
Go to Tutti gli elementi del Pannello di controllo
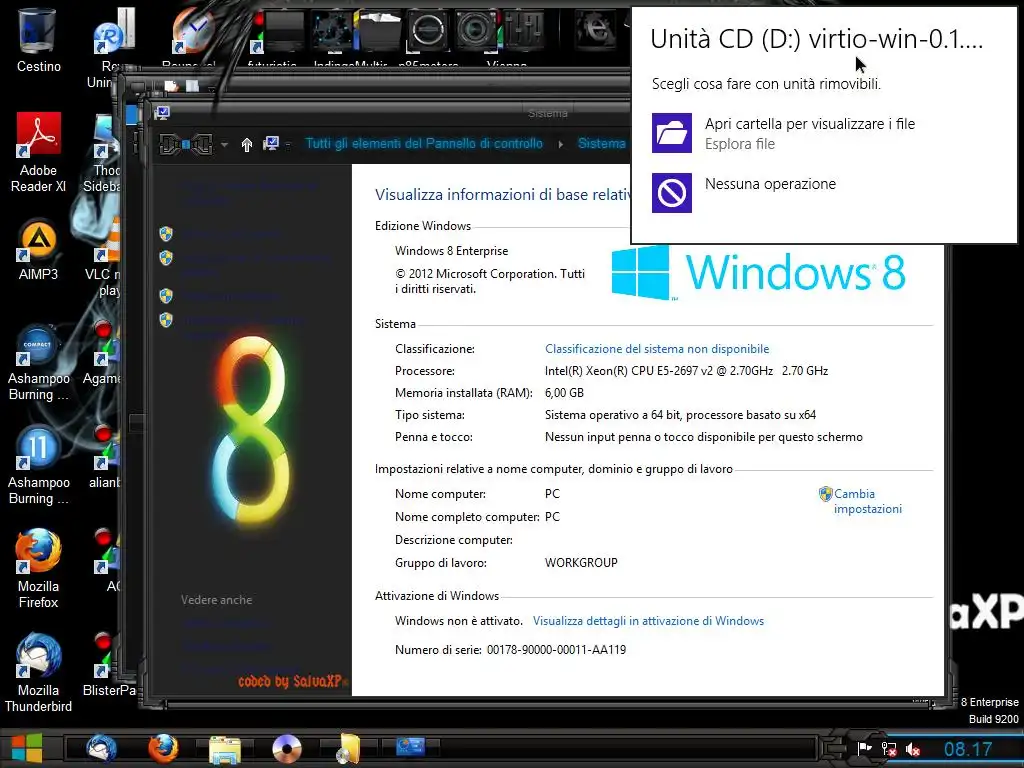point(424,143)
